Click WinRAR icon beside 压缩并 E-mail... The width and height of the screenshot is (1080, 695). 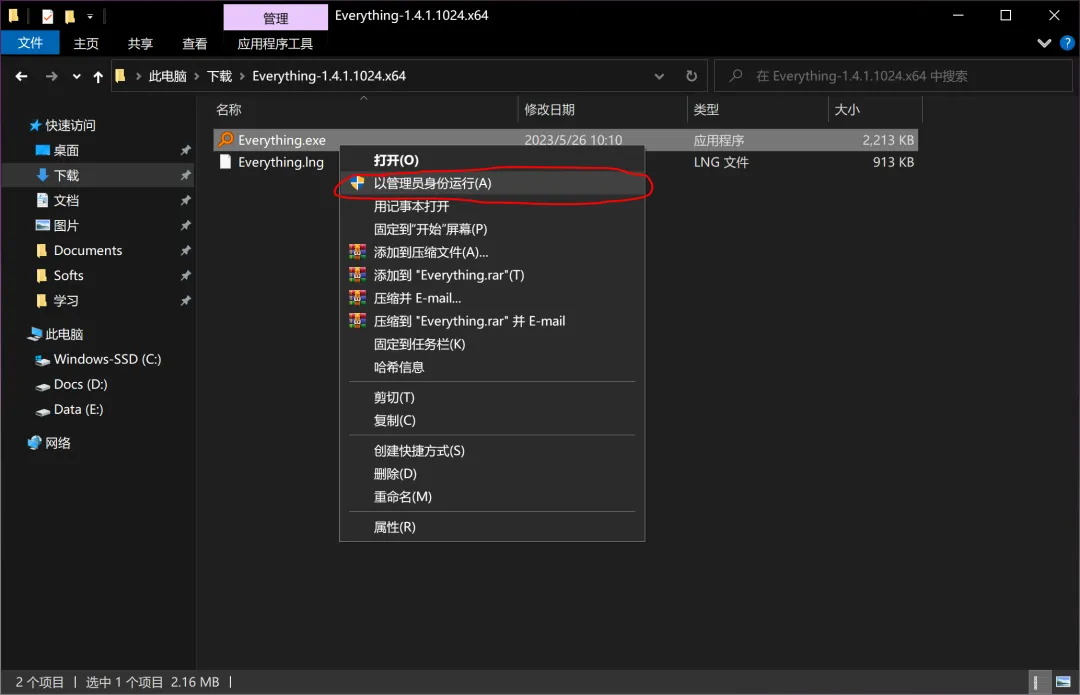tap(357, 298)
